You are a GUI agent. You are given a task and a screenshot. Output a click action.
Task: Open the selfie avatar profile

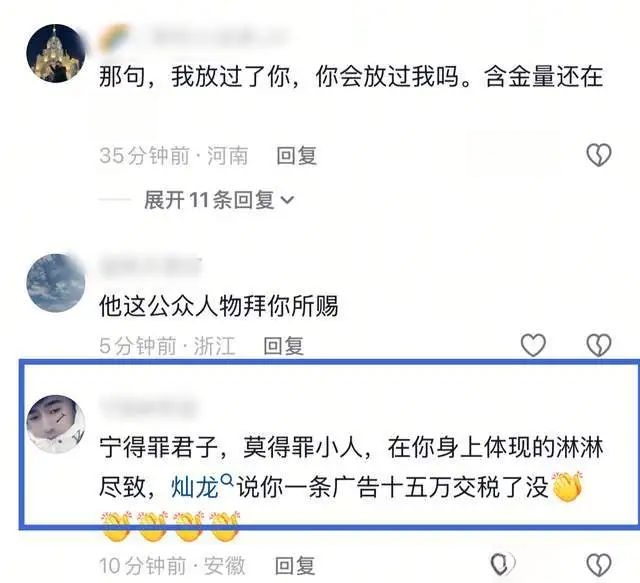pos(56,424)
